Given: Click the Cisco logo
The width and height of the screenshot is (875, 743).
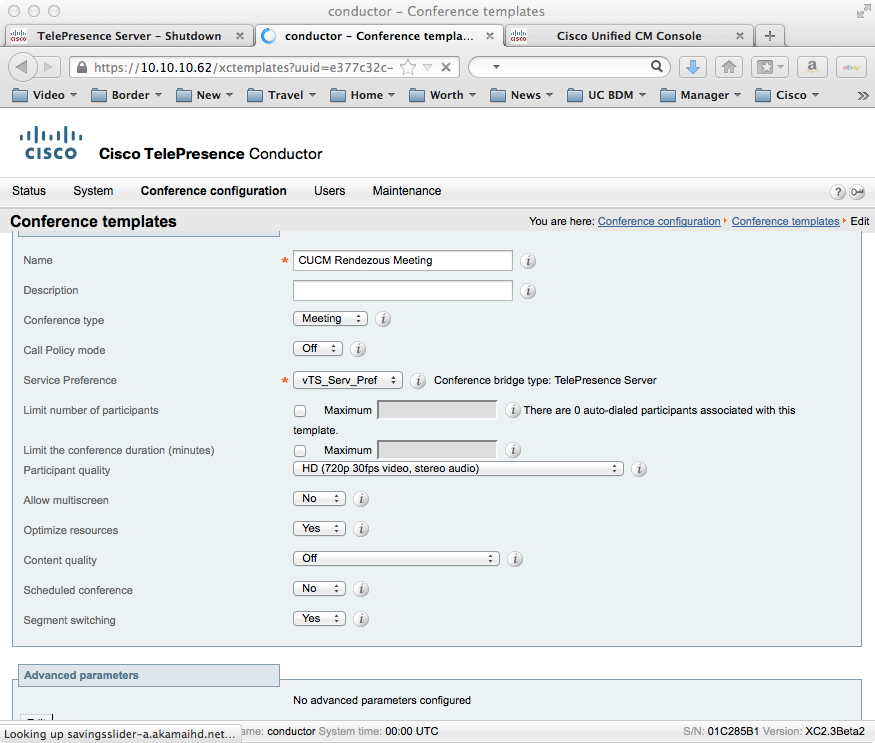Looking at the screenshot, I should tap(51, 143).
